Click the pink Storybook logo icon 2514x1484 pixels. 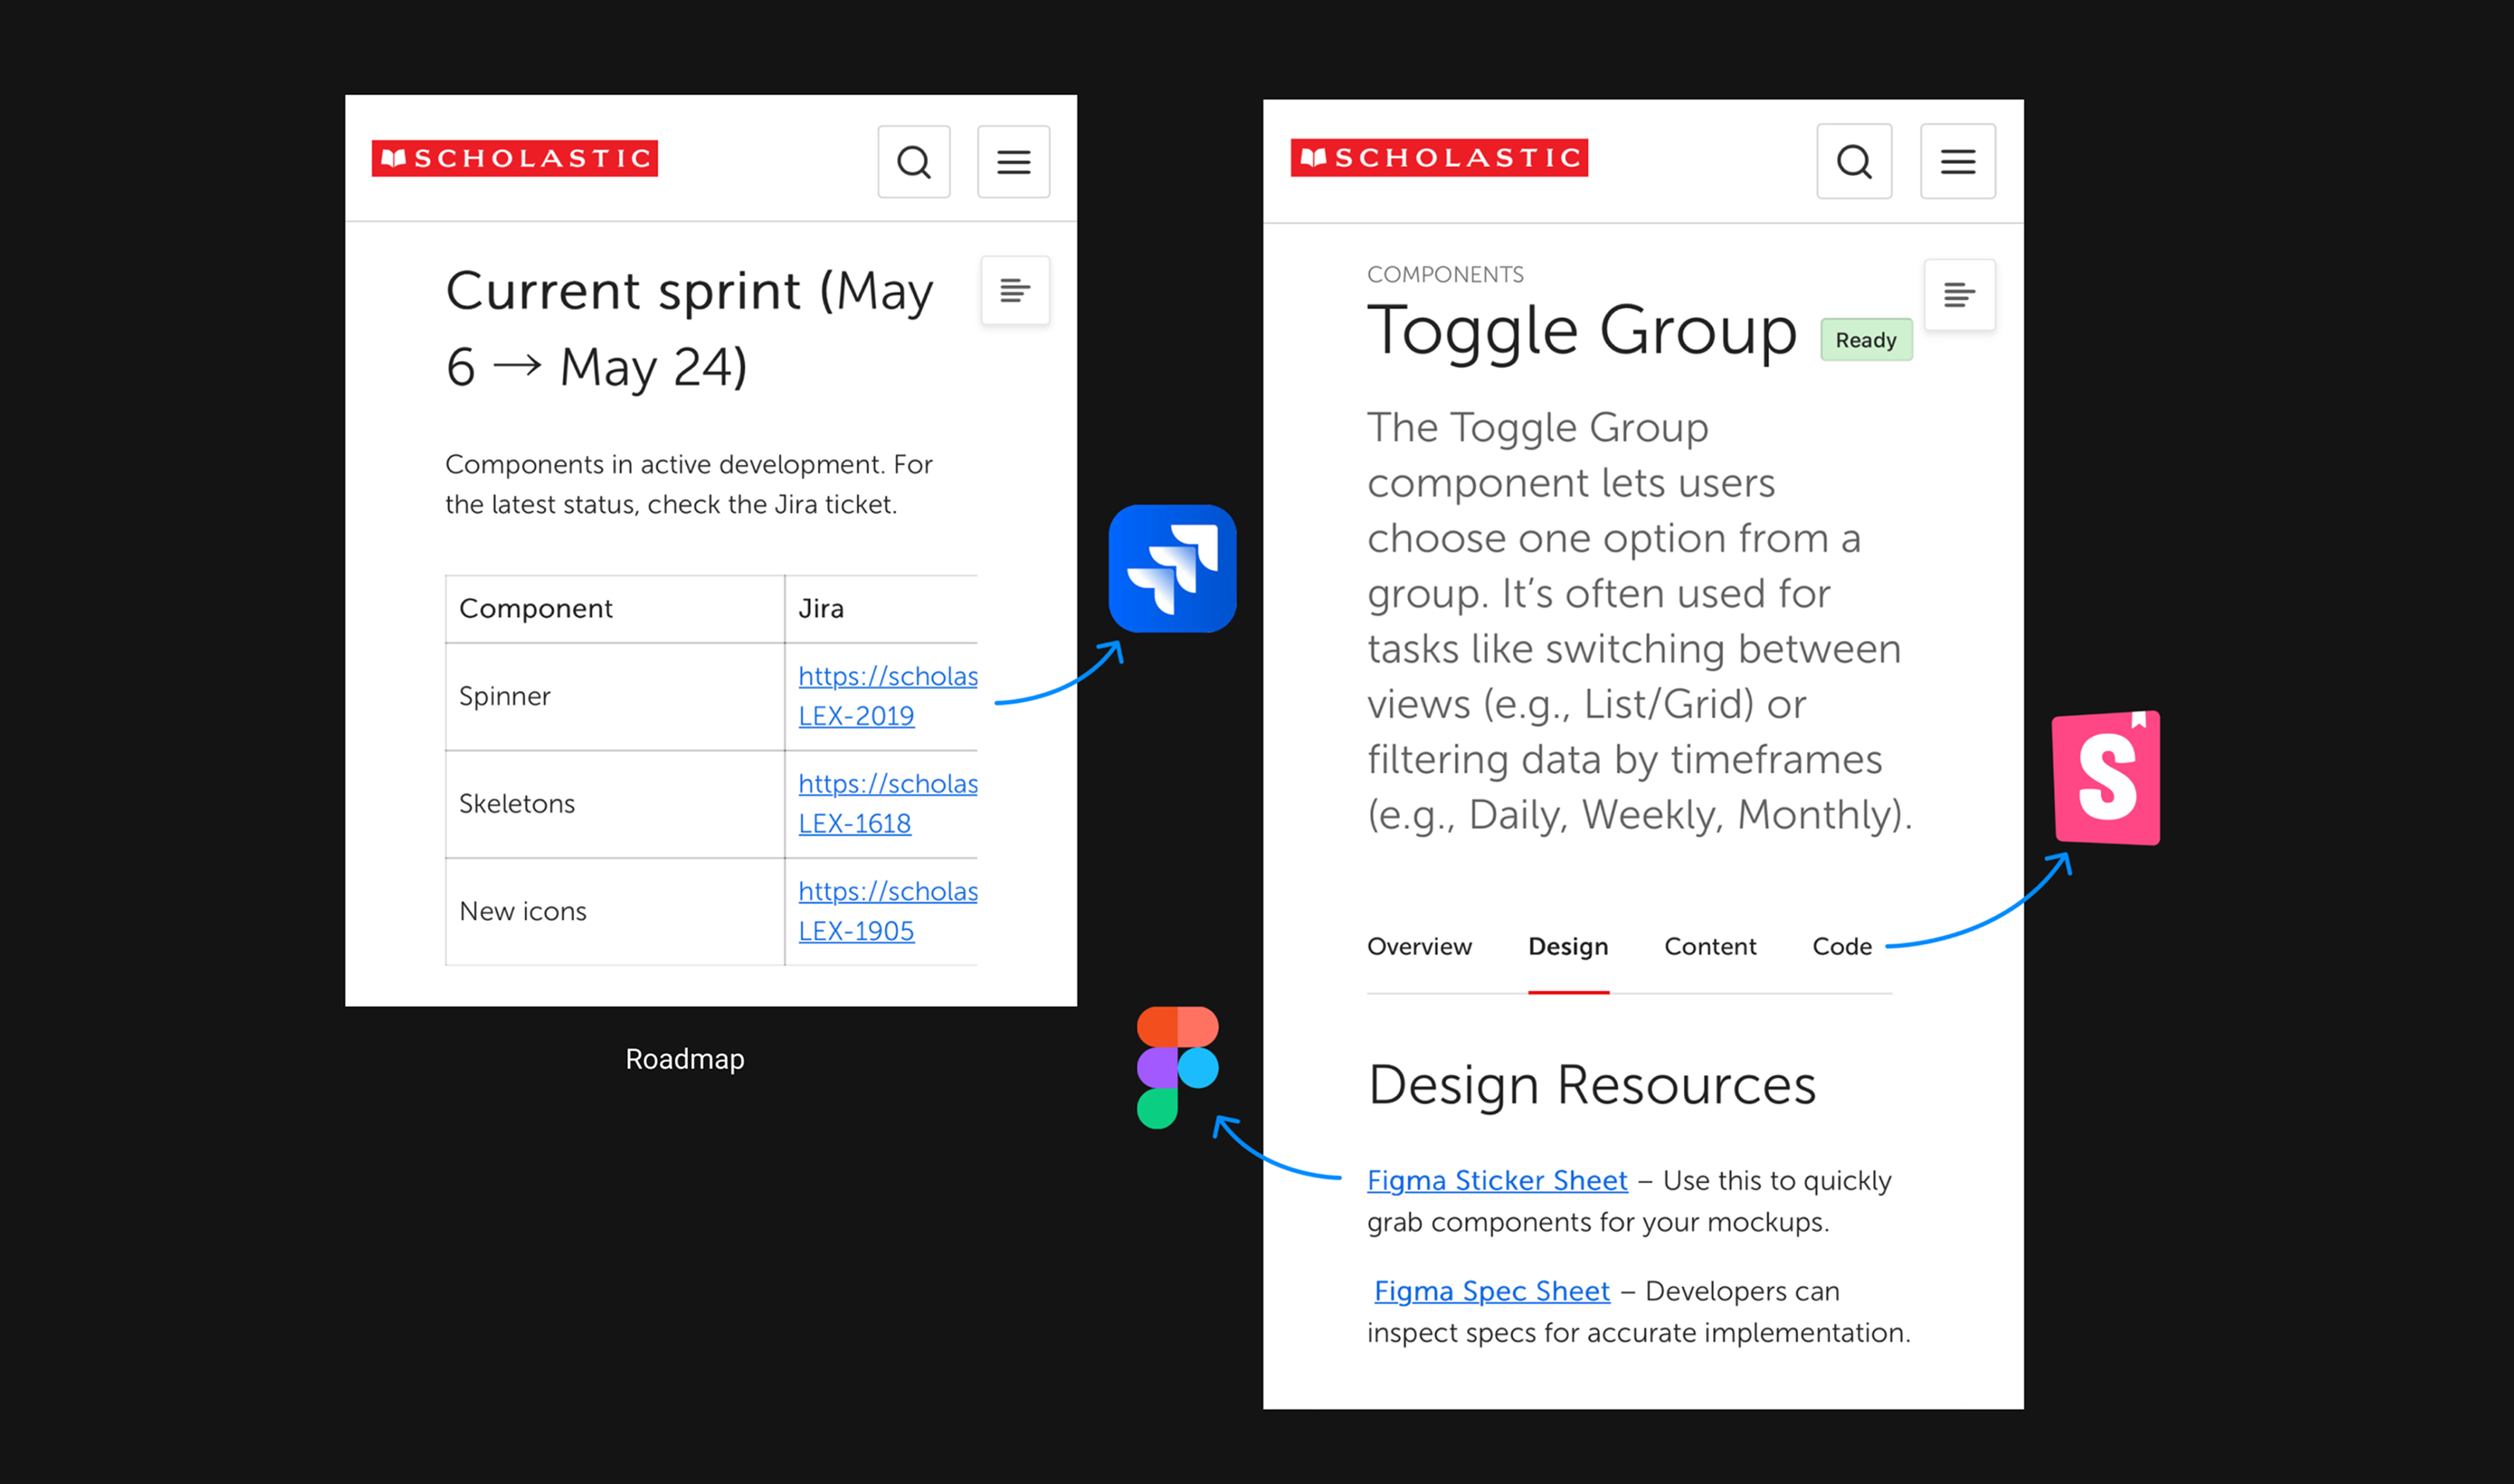2106,778
